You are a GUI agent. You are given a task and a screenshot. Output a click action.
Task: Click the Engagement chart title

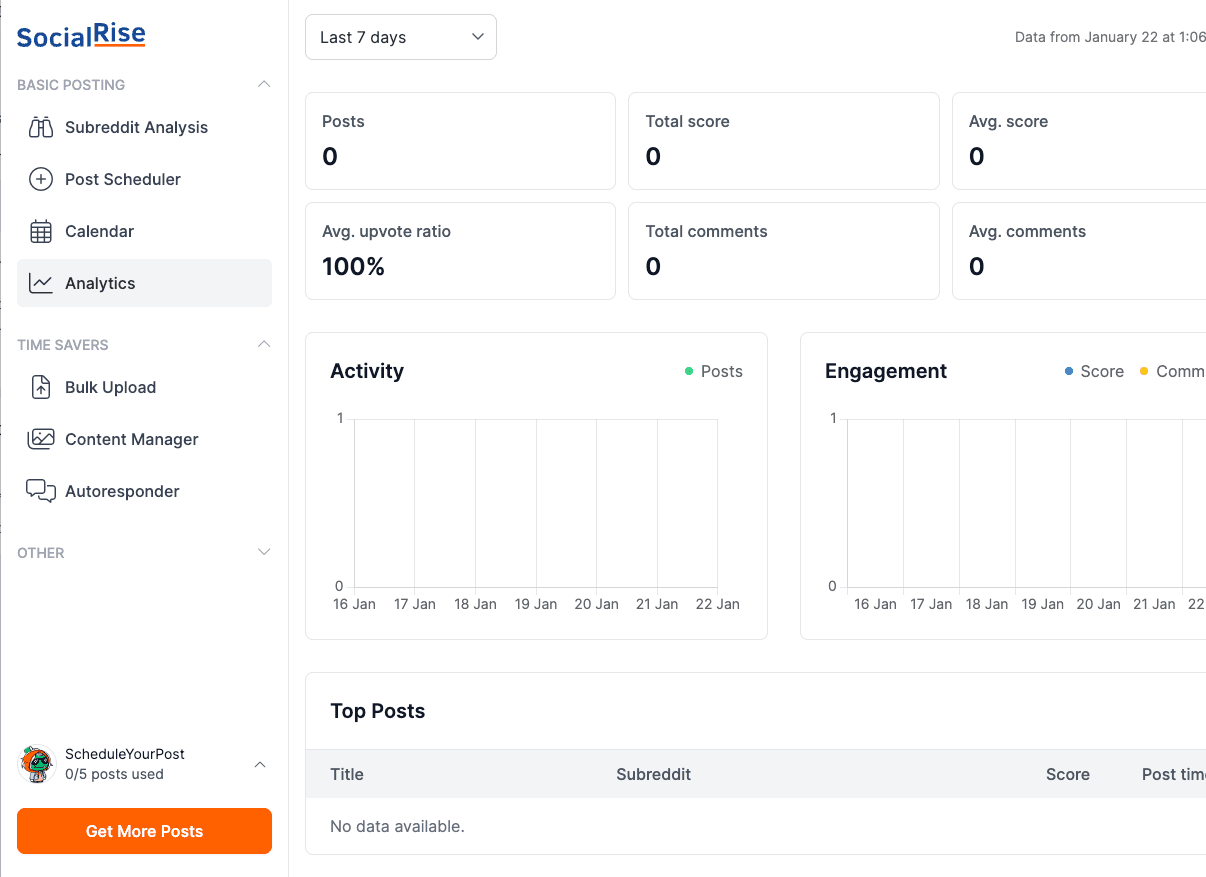click(x=886, y=371)
